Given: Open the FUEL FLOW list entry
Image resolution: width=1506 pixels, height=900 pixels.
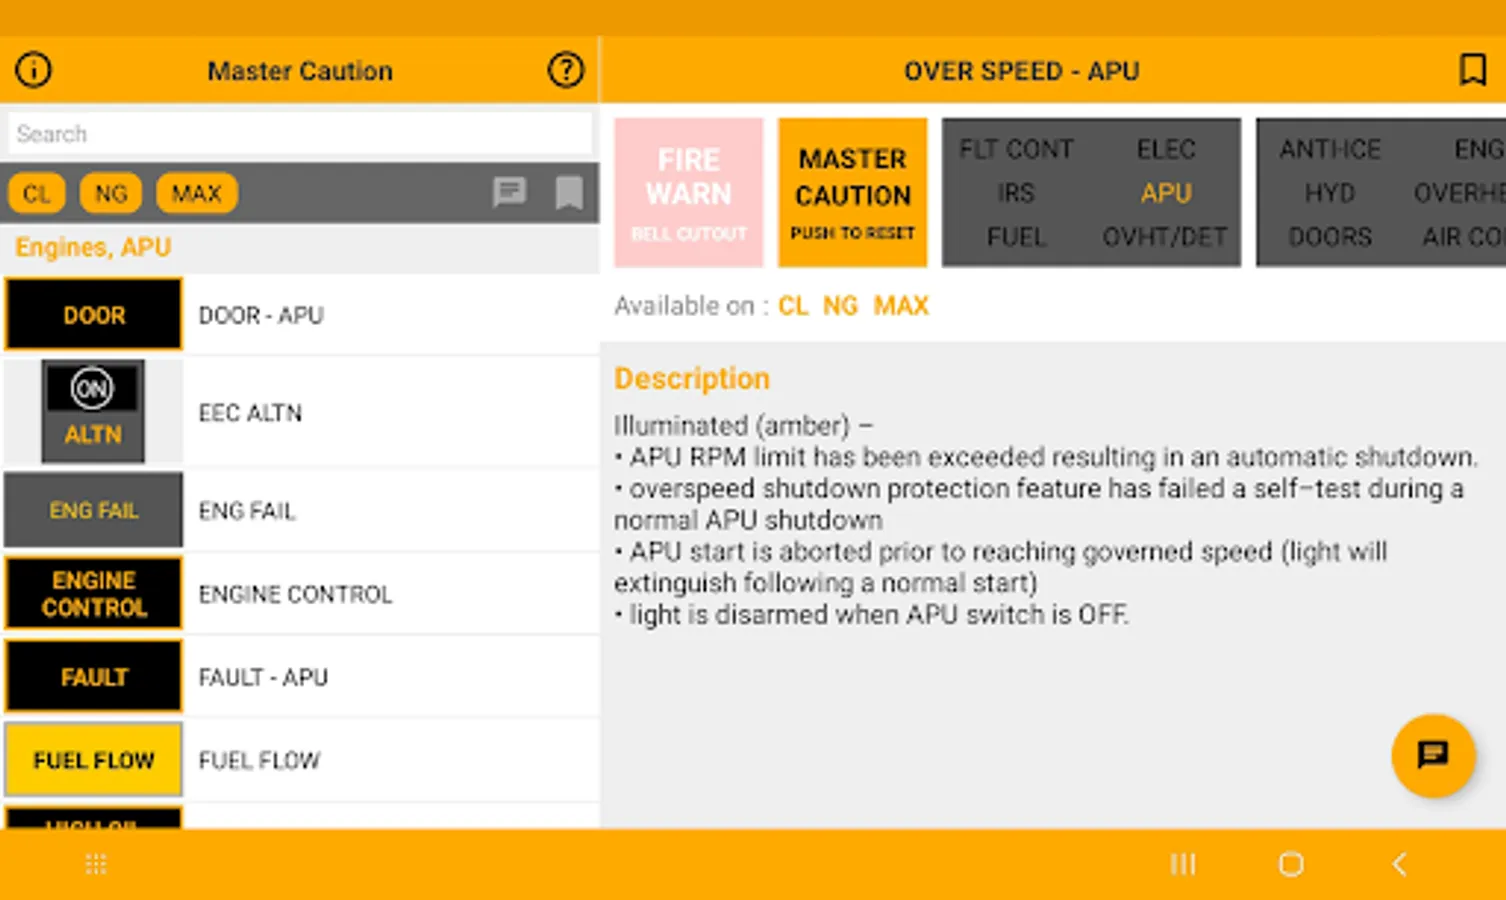Looking at the screenshot, I should point(300,760).
